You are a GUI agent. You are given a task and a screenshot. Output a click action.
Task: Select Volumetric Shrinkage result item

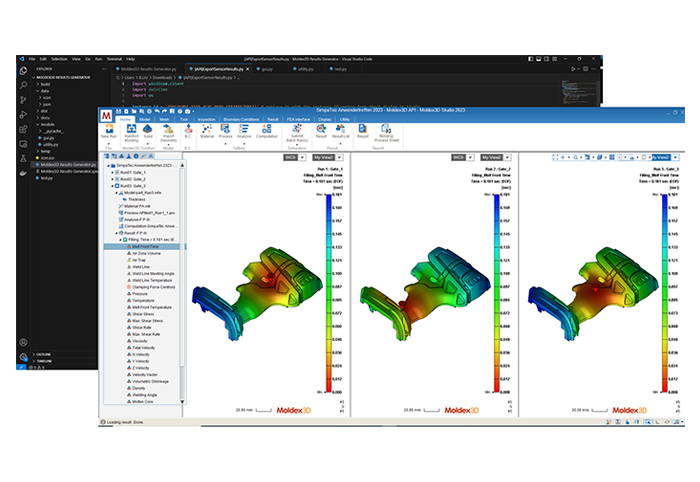(x=150, y=382)
